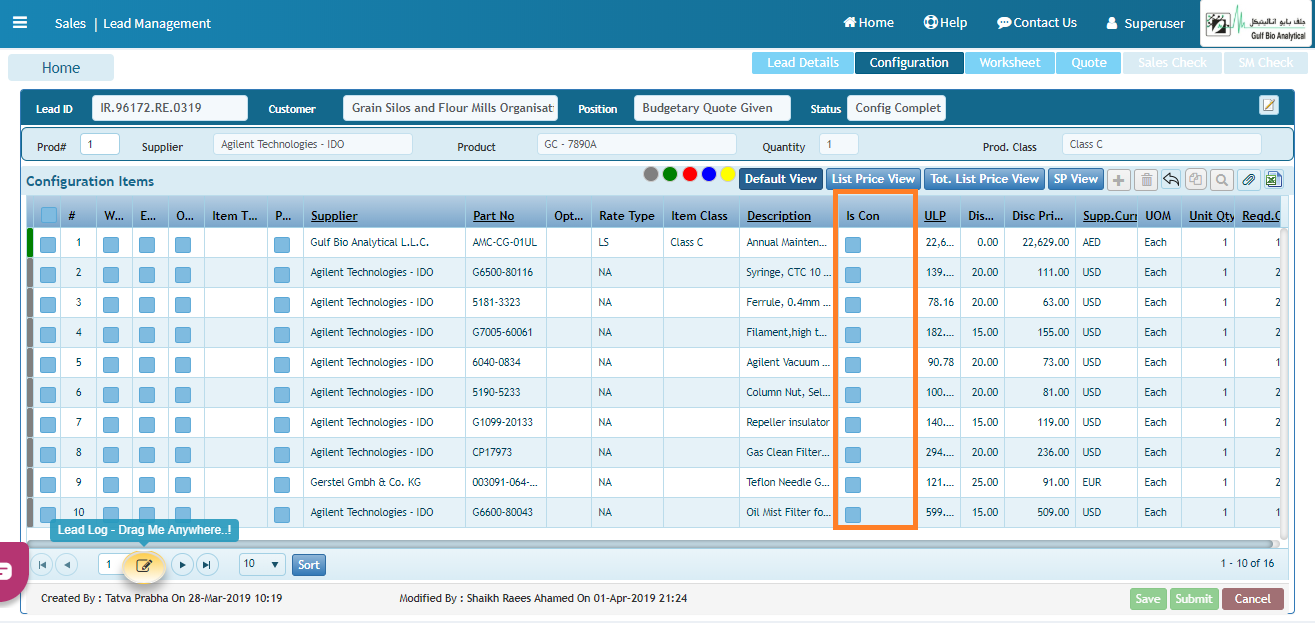The width and height of the screenshot is (1315, 623).
Task: Toggle the P column checkbox for 5190-5233 row
Action: pyautogui.click(x=283, y=393)
